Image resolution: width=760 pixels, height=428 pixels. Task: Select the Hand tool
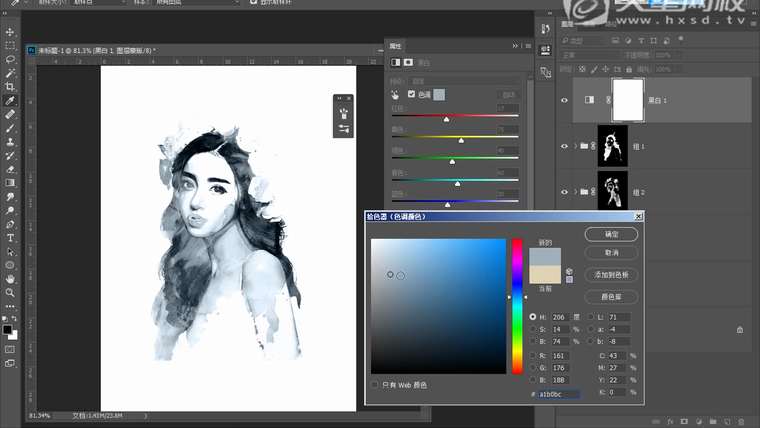point(10,279)
